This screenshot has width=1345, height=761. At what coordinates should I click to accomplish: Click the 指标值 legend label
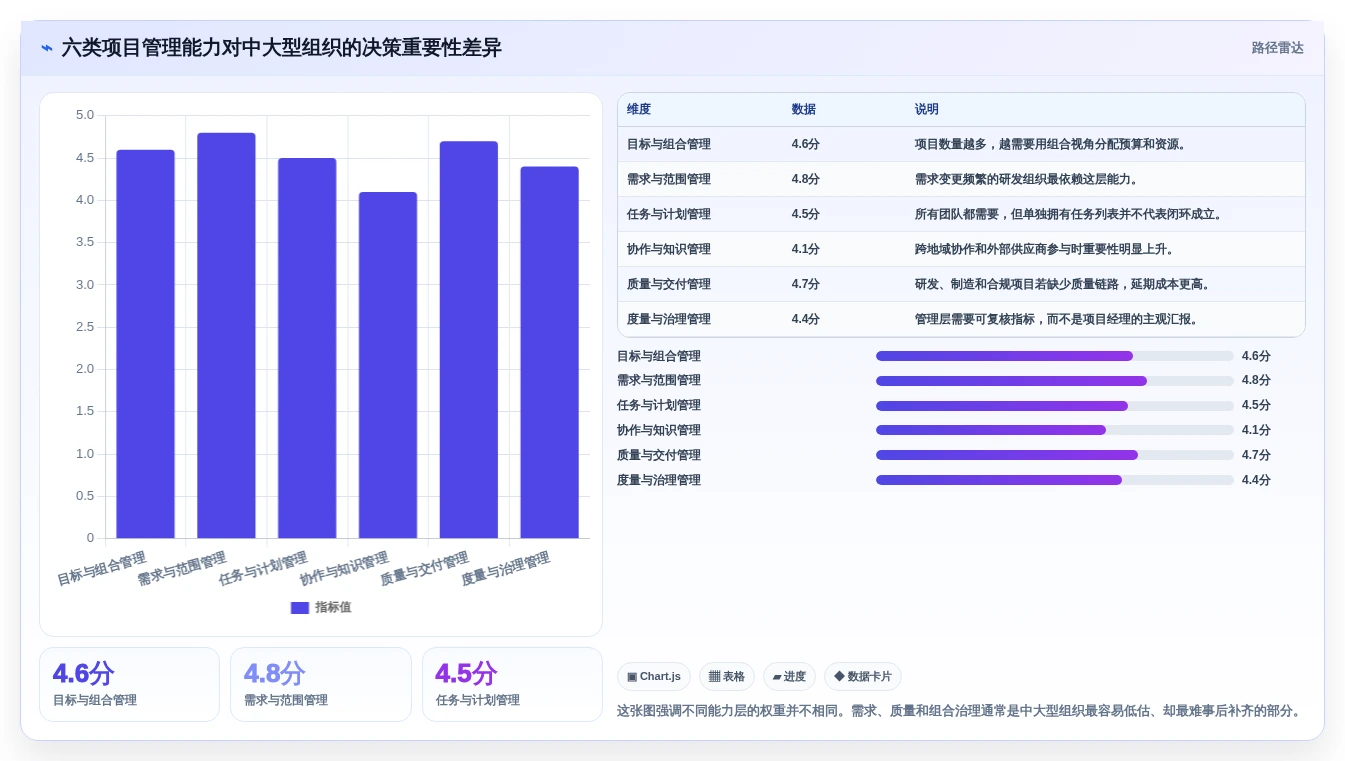tap(333, 607)
